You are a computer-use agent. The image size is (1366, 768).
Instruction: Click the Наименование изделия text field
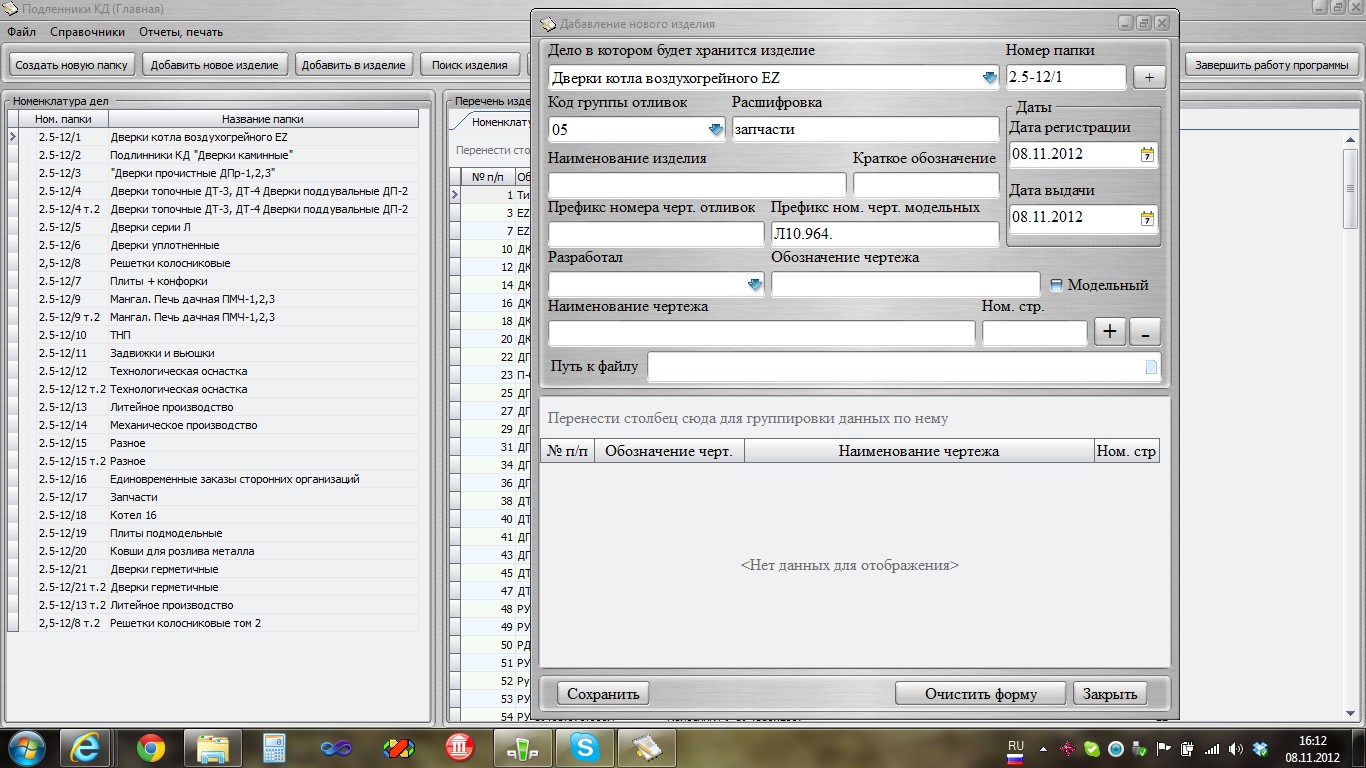point(696,185)
